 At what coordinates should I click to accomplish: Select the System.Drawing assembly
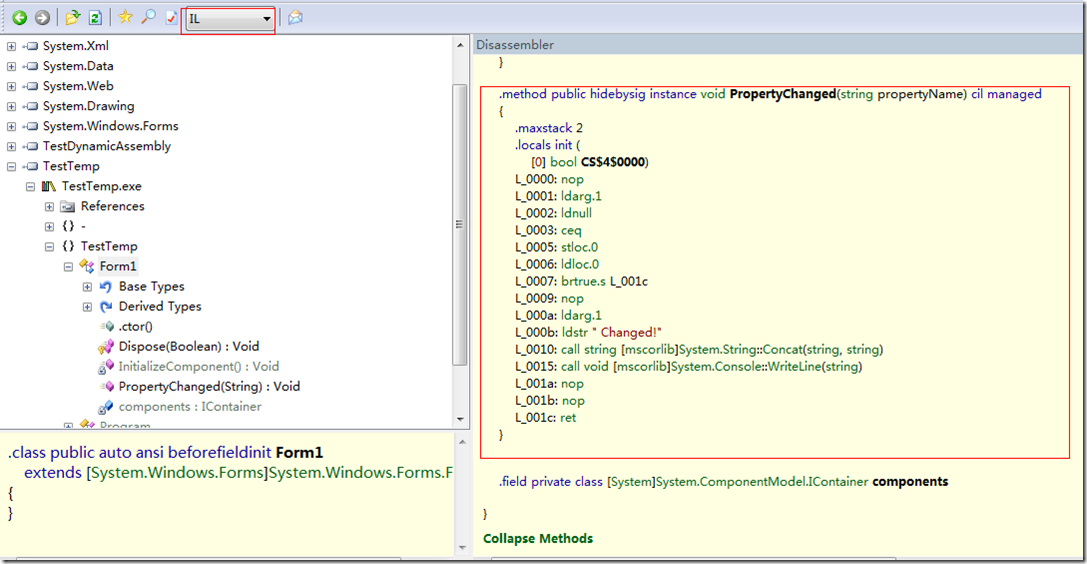point(88,106)
